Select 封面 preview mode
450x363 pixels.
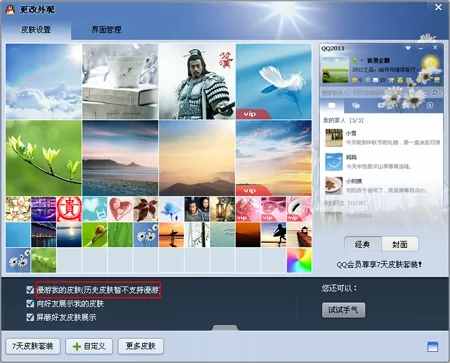[400, 244]
